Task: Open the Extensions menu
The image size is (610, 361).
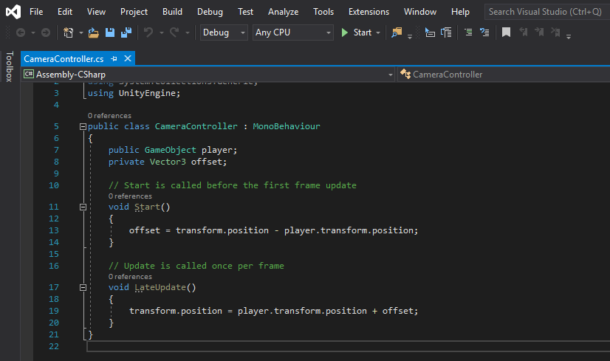Action: 369,12
